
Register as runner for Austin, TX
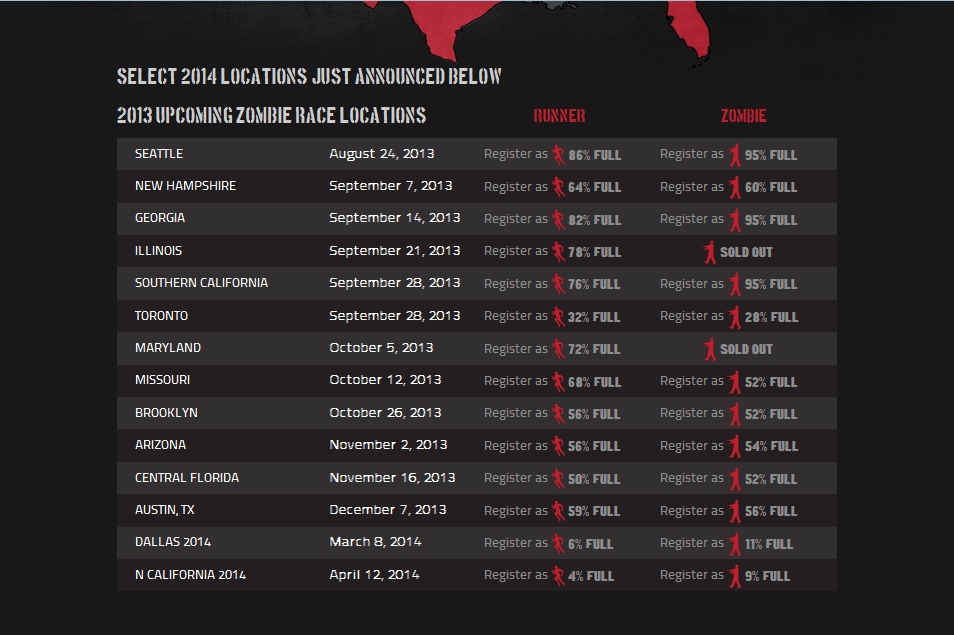pos(552,511)
